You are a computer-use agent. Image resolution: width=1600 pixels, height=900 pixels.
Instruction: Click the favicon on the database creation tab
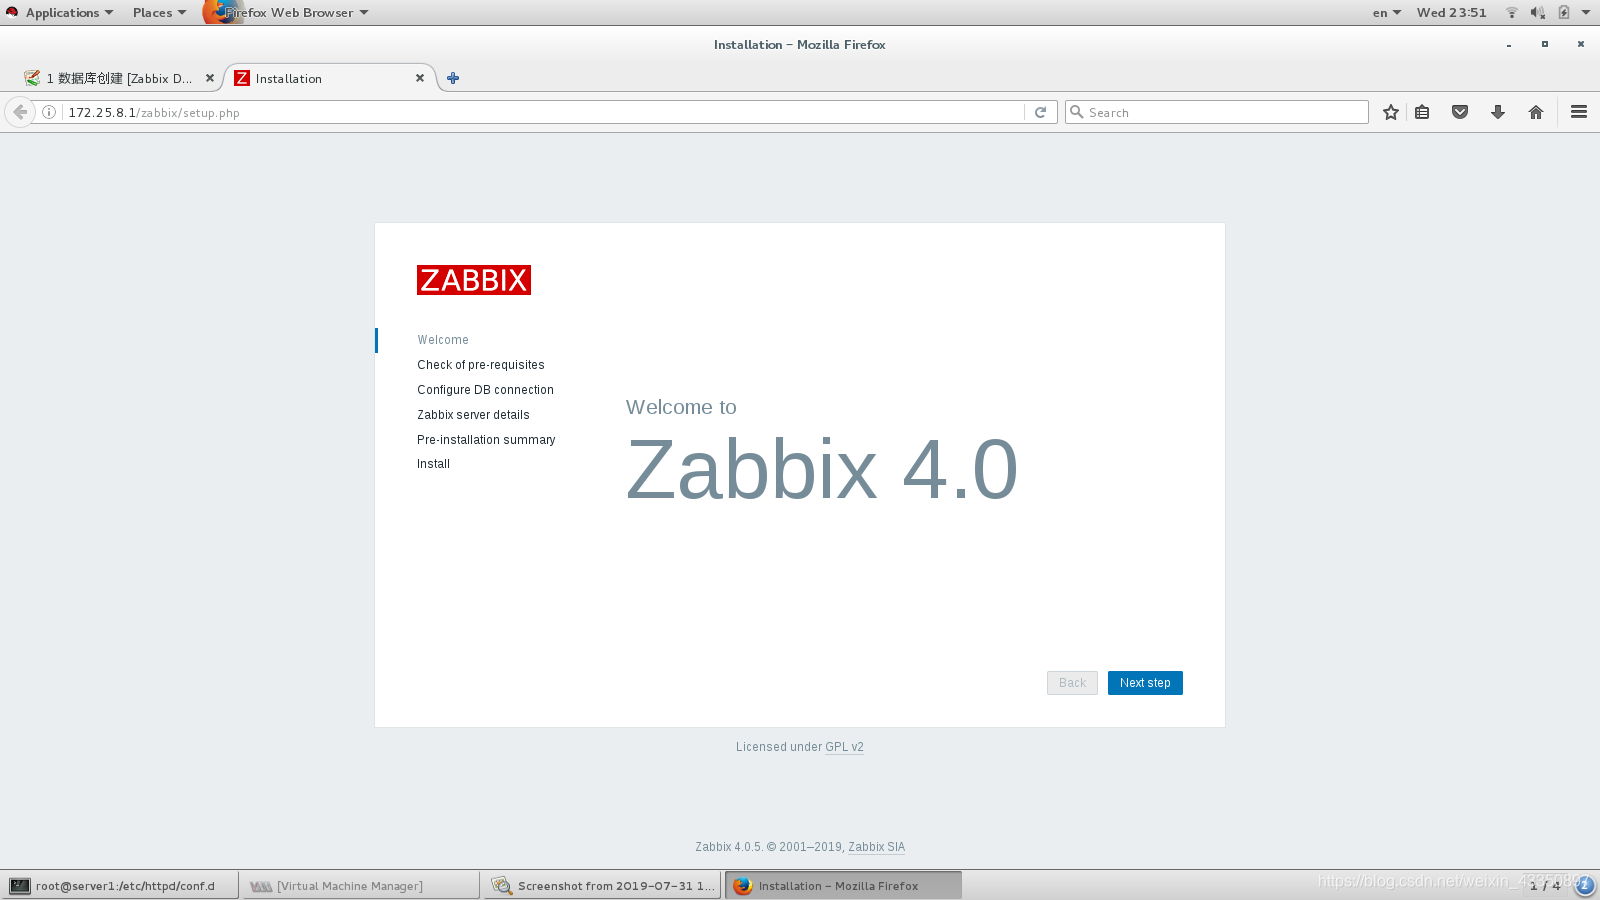(32, 78)
